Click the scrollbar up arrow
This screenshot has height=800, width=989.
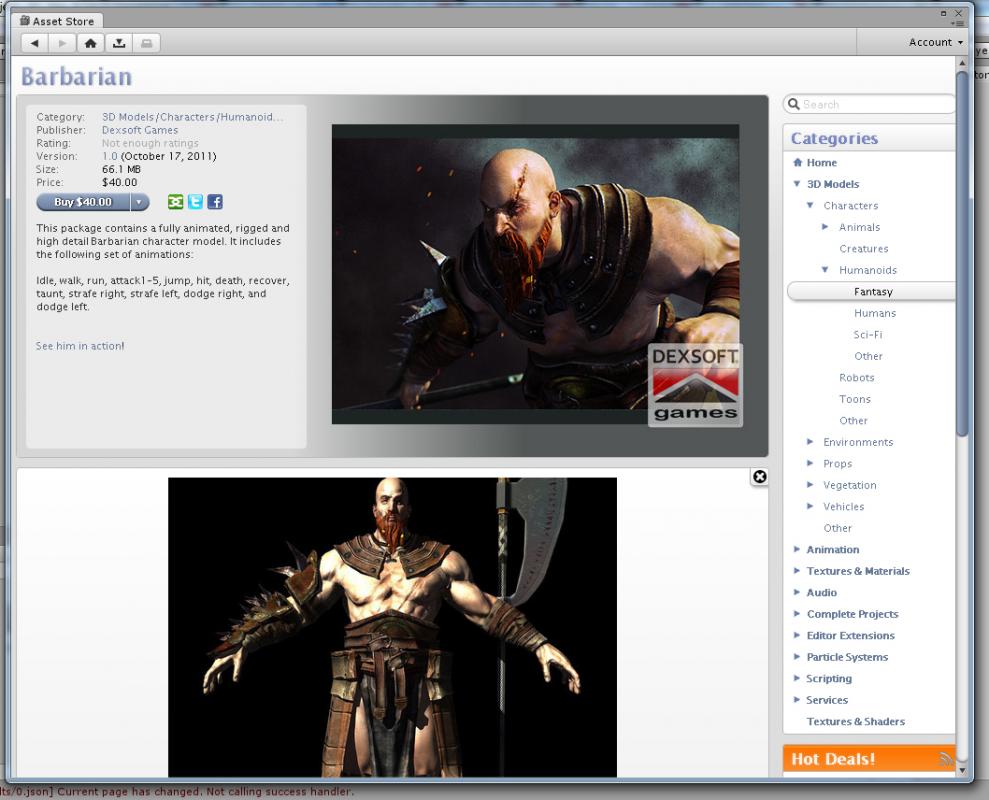tap(962, 63)
